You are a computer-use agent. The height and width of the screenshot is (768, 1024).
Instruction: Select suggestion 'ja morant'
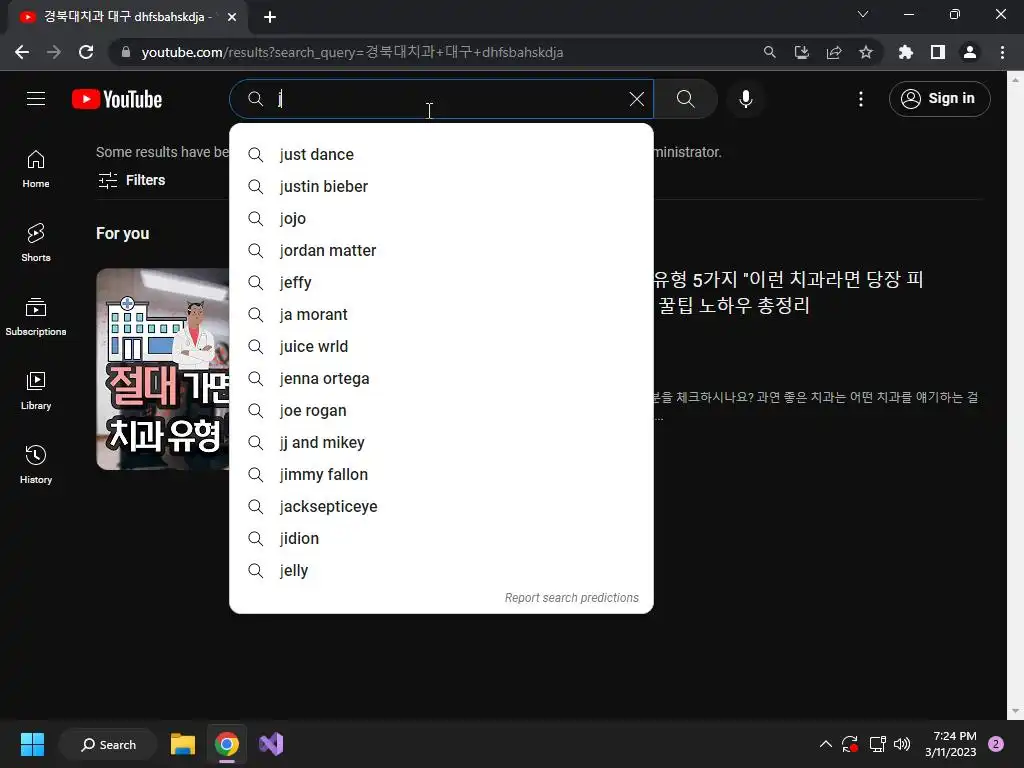click(x=441, y=315)
